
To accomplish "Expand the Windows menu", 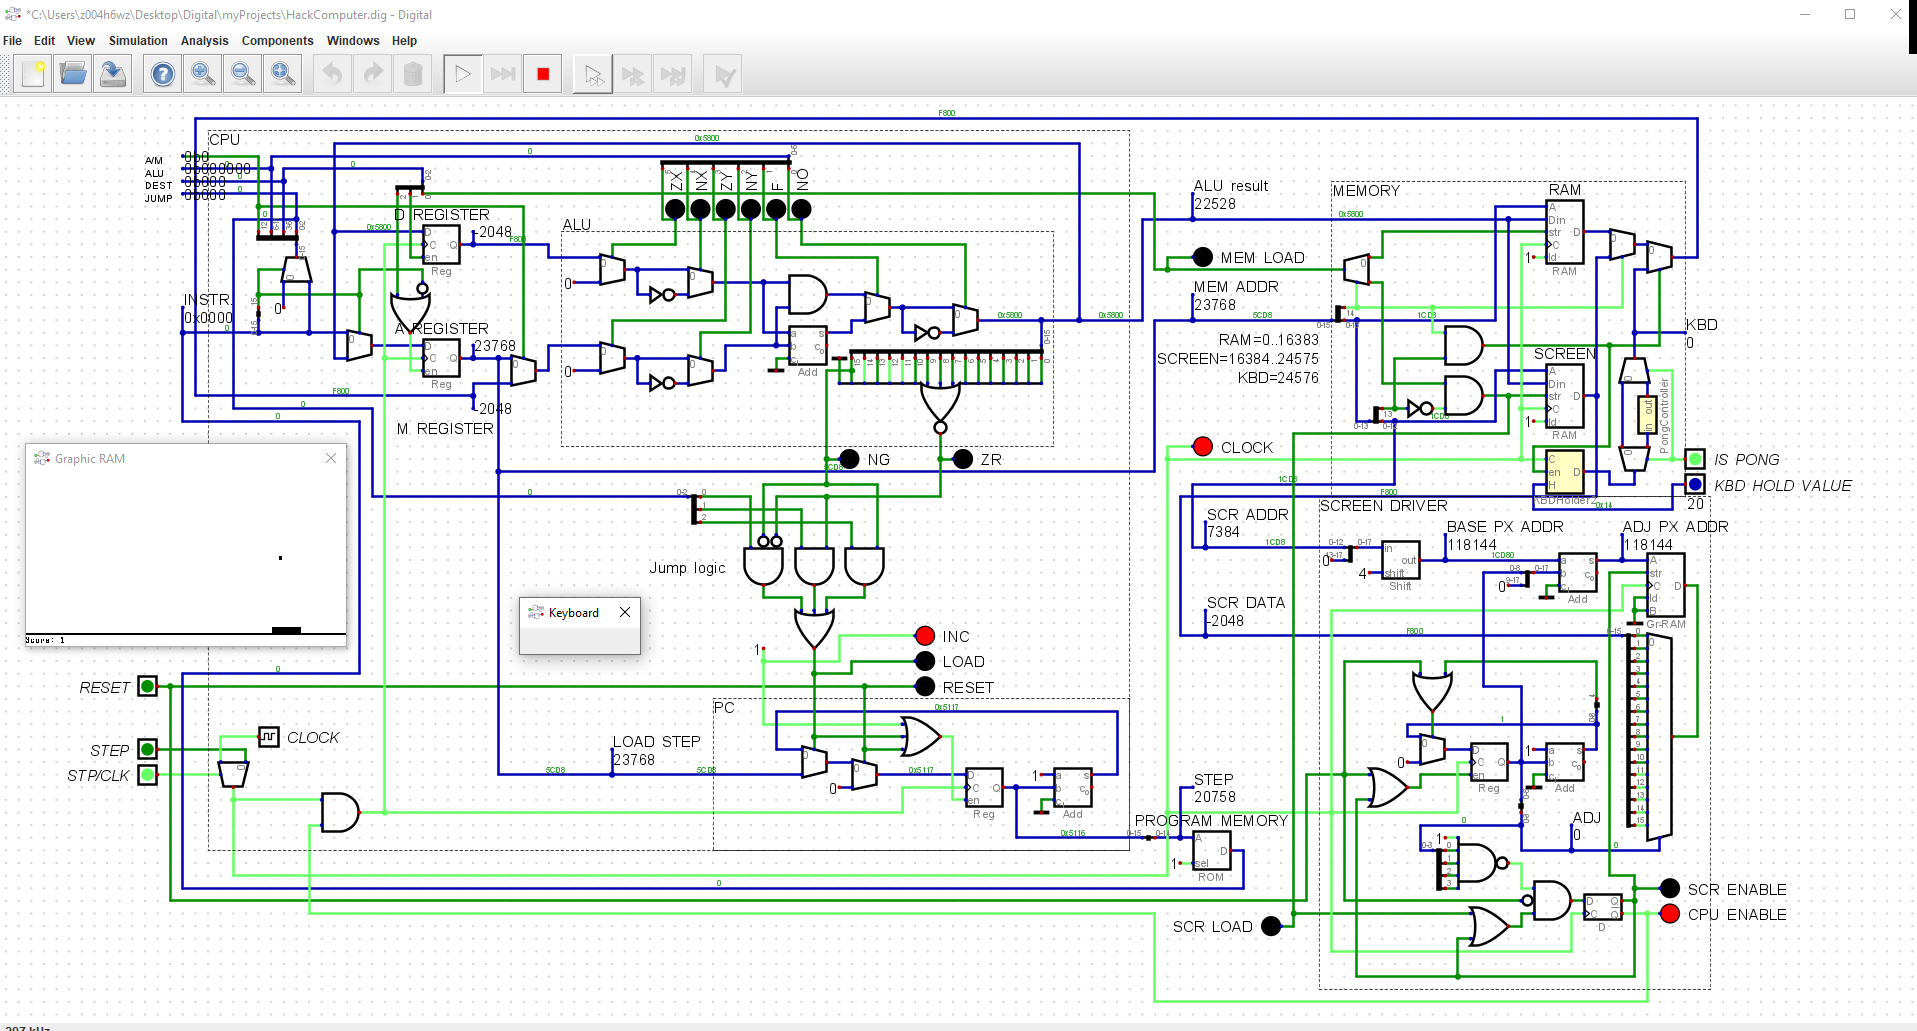I will 352,41.
